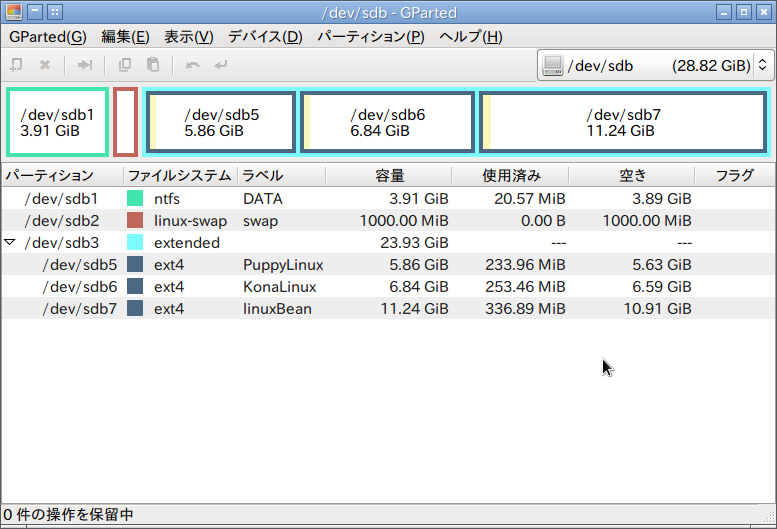Click the PuppyLinux label cell
This screenshot has height=529, width=777.
click(x=283, y=265)
